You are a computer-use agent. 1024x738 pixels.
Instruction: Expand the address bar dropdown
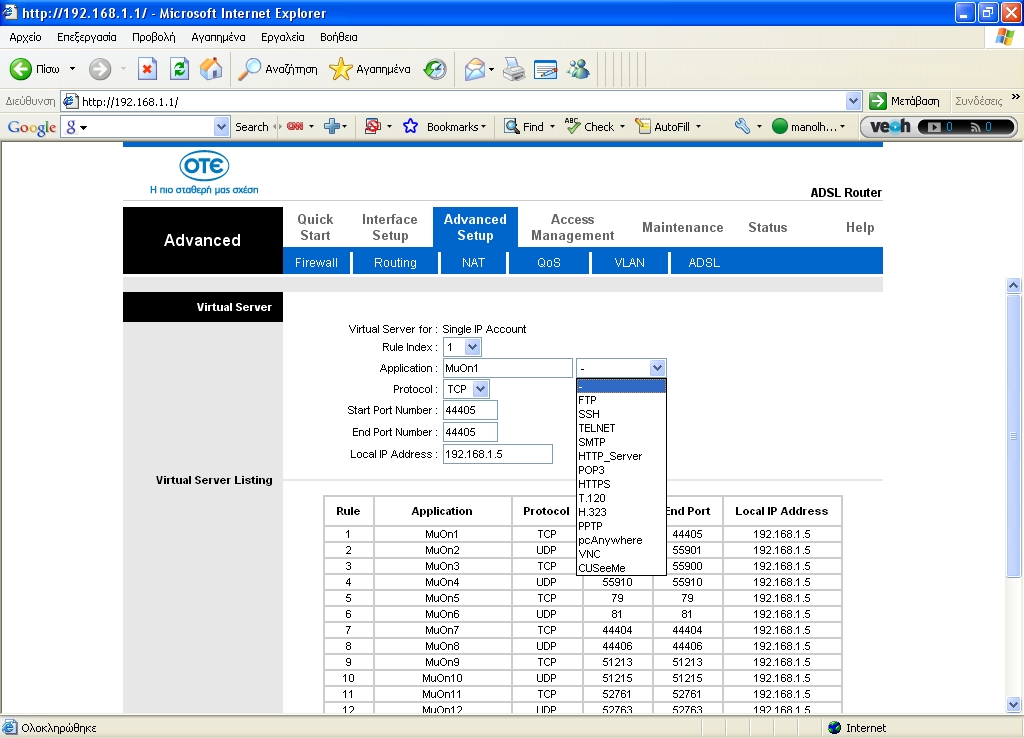(x=853, y=101)
